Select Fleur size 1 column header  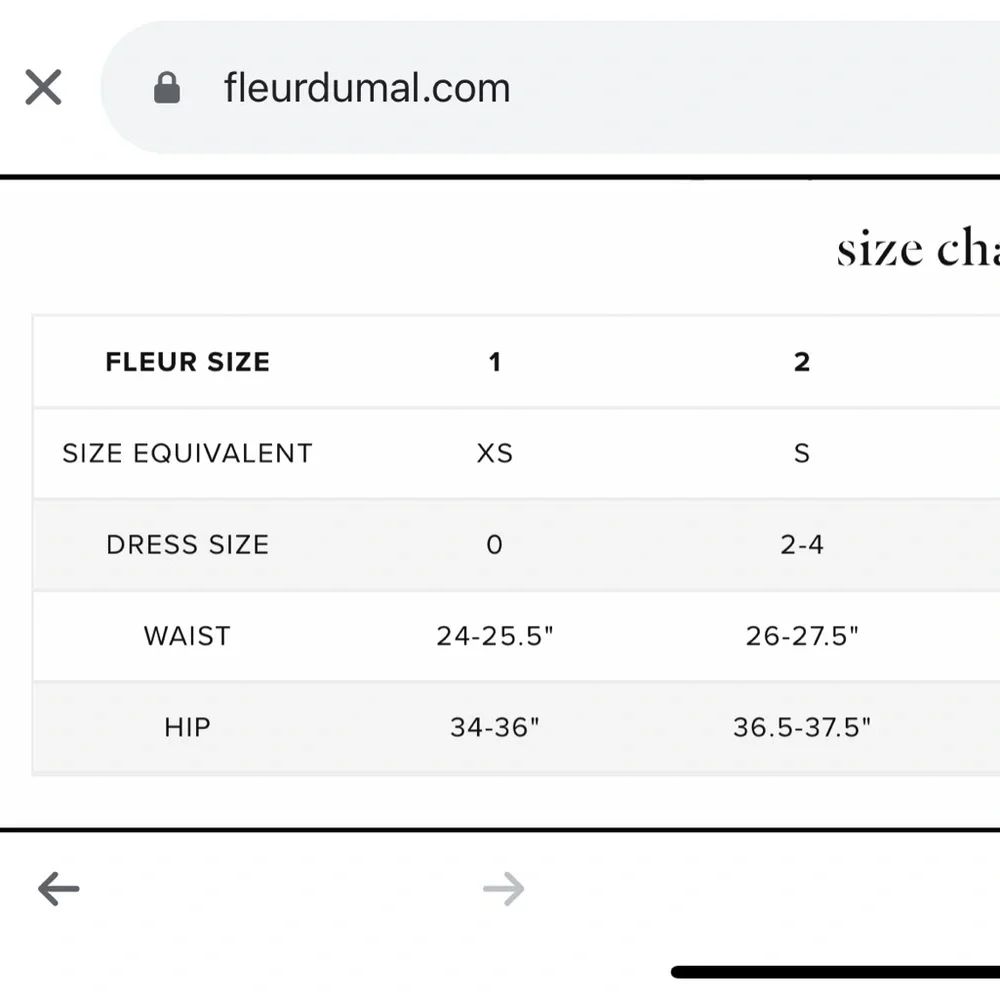coord(495,362)
